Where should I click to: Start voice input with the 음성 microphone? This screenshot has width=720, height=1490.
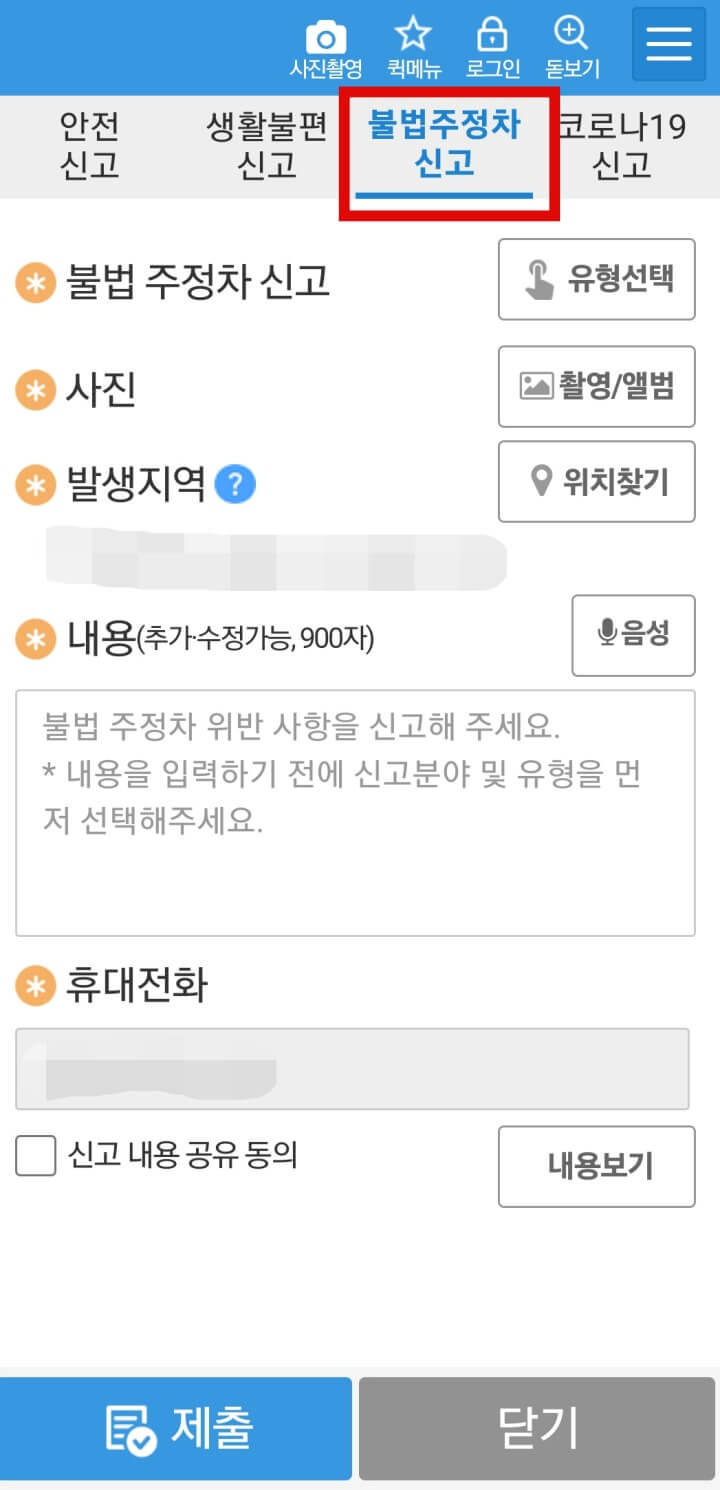(x=633, y=636)
